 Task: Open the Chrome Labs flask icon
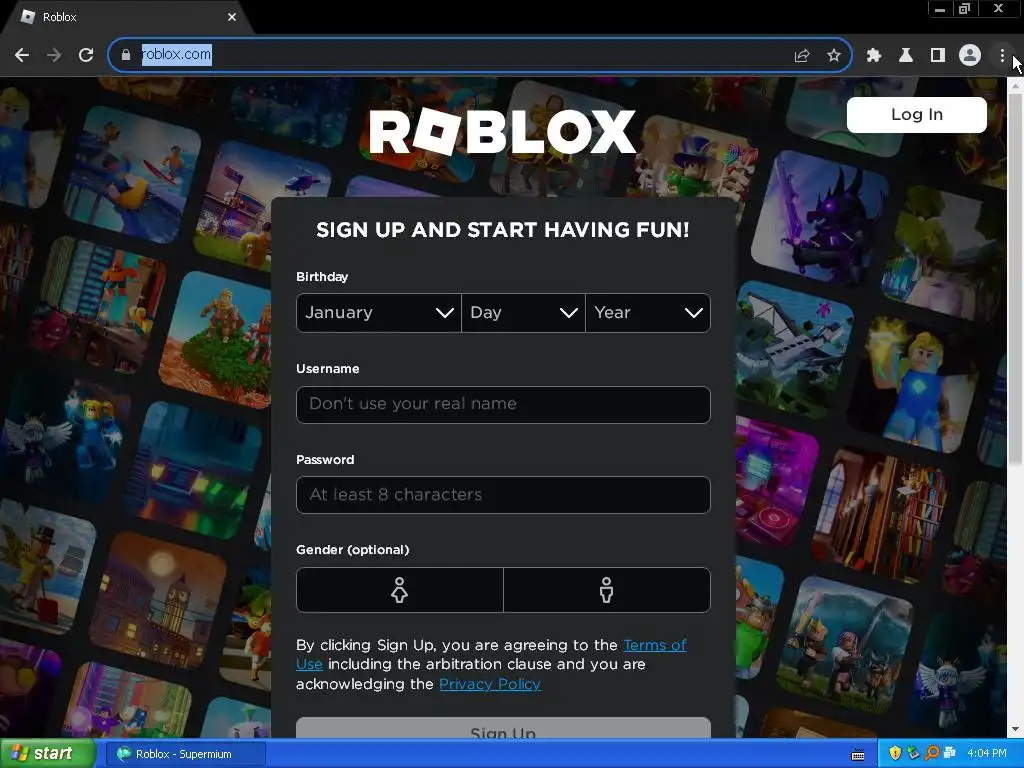click(x=906, y=56)
